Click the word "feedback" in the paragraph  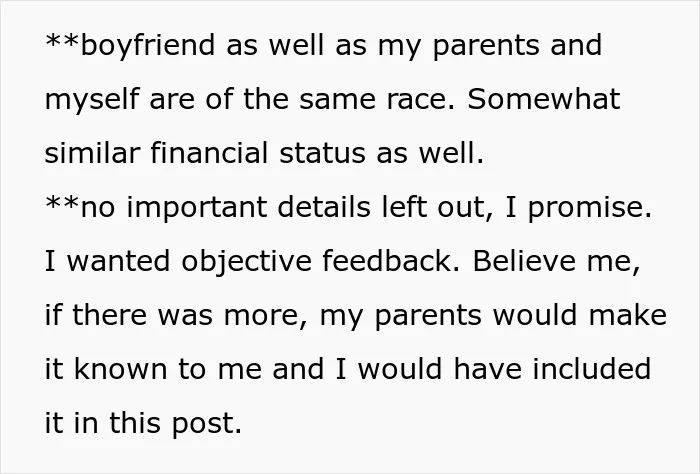click(387, 261)
